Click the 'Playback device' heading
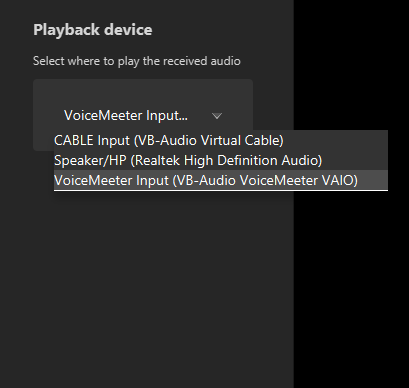 pyautogui.click(x=93, y=30)
